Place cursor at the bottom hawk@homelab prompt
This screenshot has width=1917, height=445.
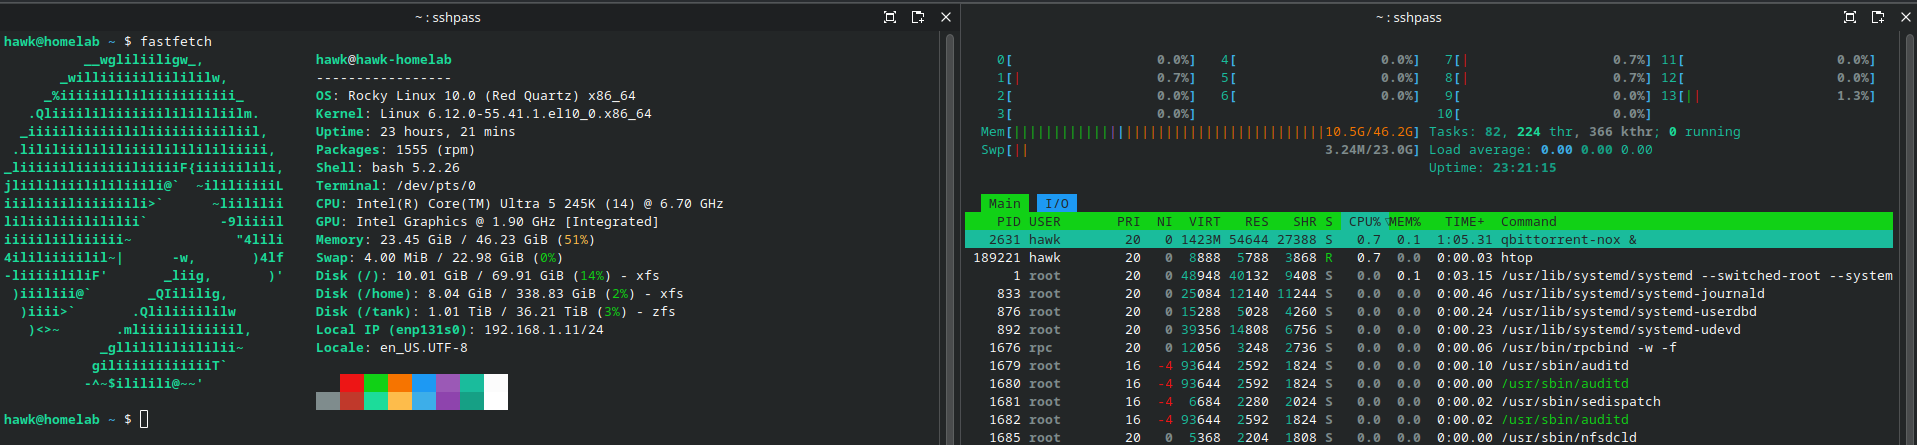click(x=144, y=419)
